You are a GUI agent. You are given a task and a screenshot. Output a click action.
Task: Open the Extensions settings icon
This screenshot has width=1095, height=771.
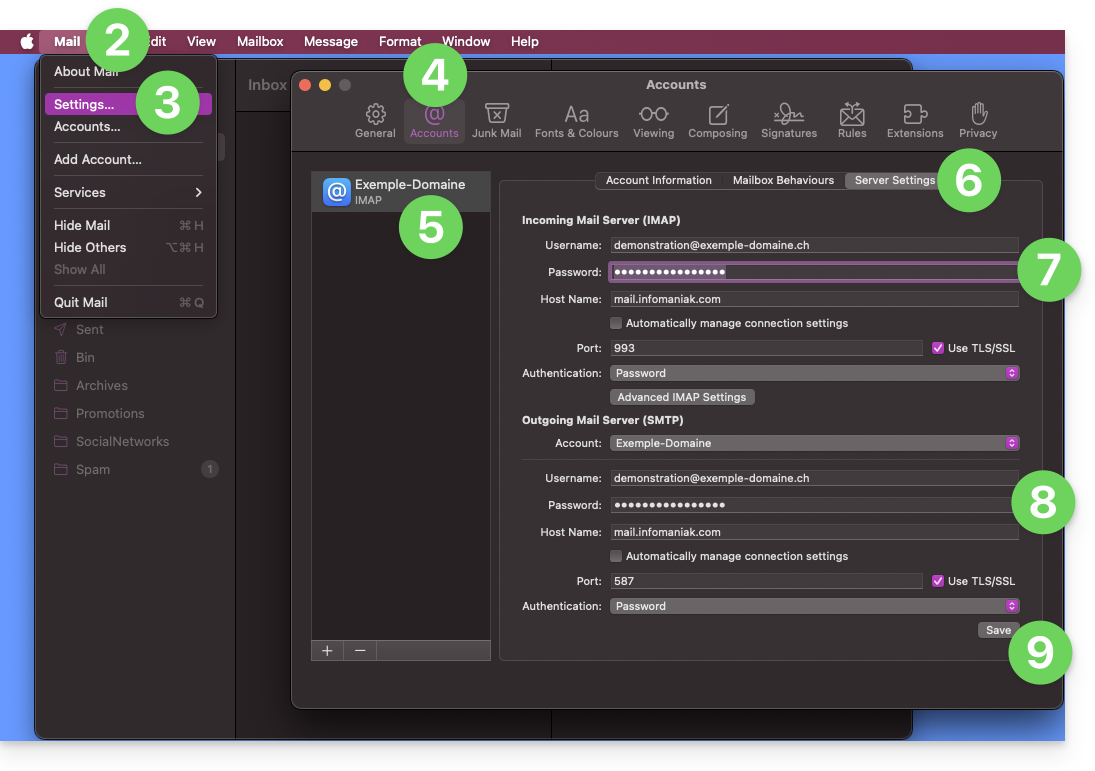click(x=915, y=121)
